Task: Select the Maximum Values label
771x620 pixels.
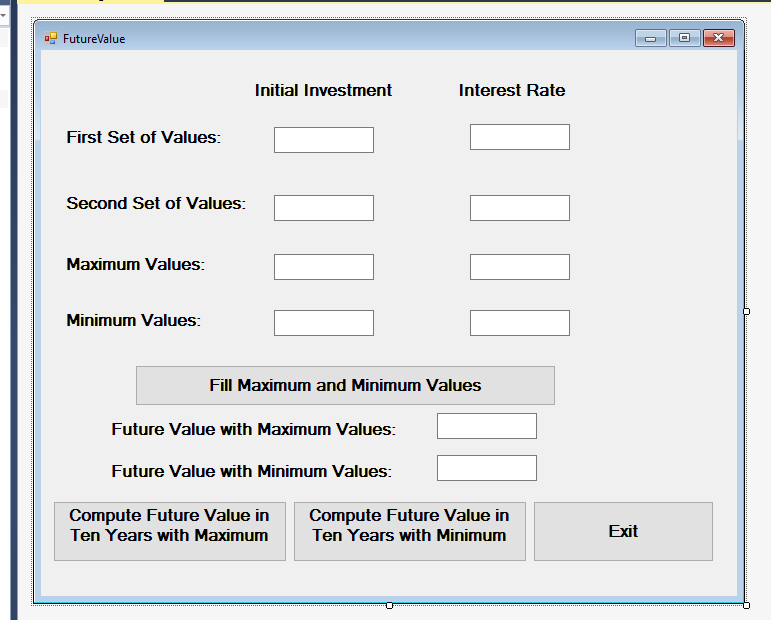Action: 135,264
